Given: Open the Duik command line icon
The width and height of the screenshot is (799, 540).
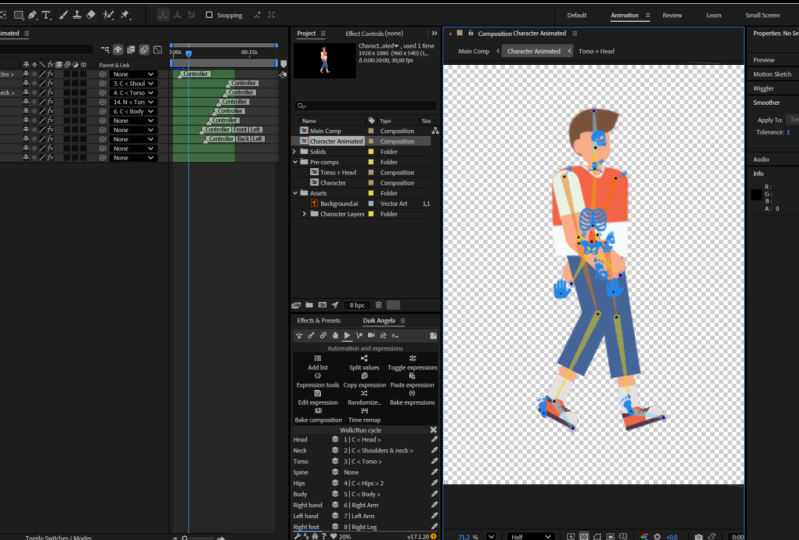Looking at the screenshot, I should point(395,335).
